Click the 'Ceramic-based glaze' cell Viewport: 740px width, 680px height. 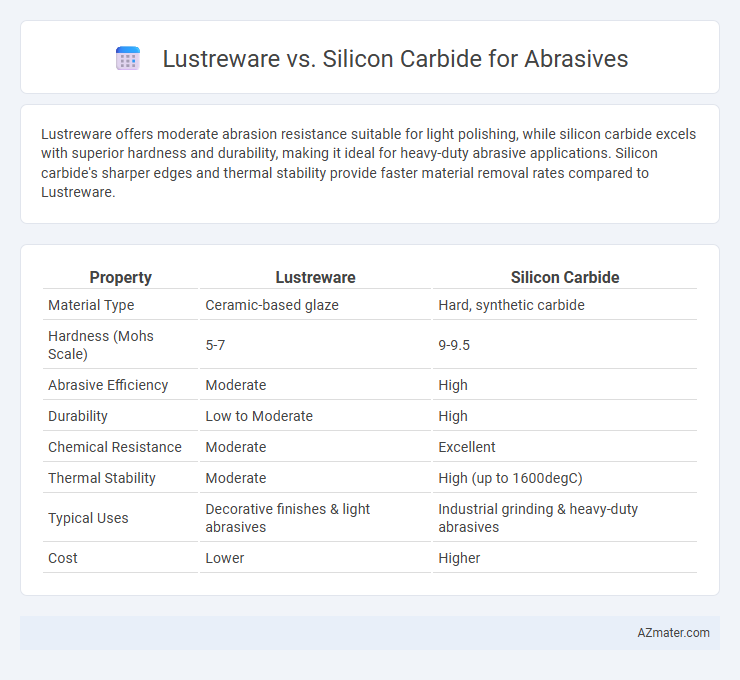272,305
